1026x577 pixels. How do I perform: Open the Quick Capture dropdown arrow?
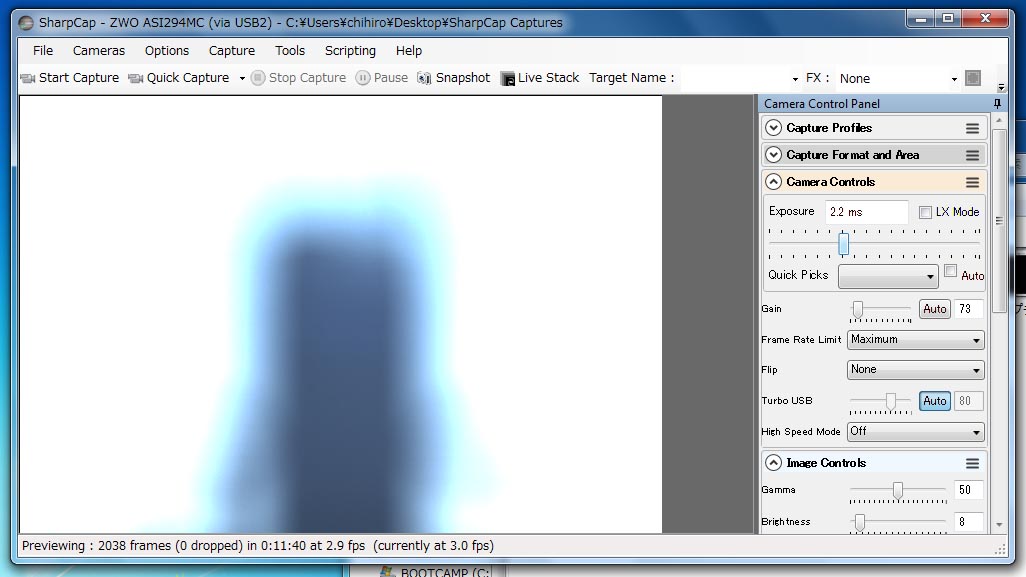pos(242,79)
